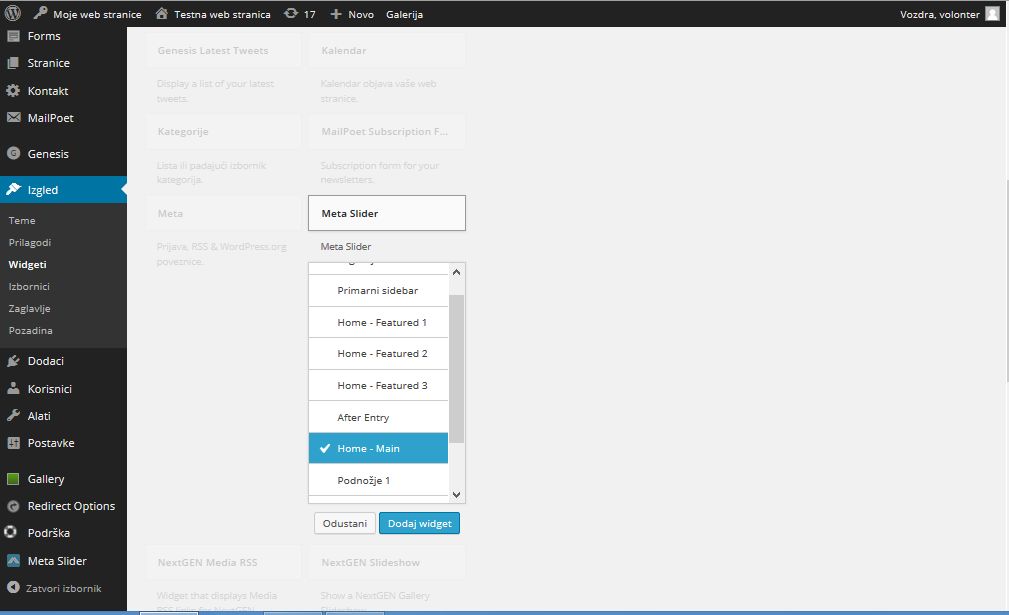Click the WordPress logo icon

click(13, 14)
